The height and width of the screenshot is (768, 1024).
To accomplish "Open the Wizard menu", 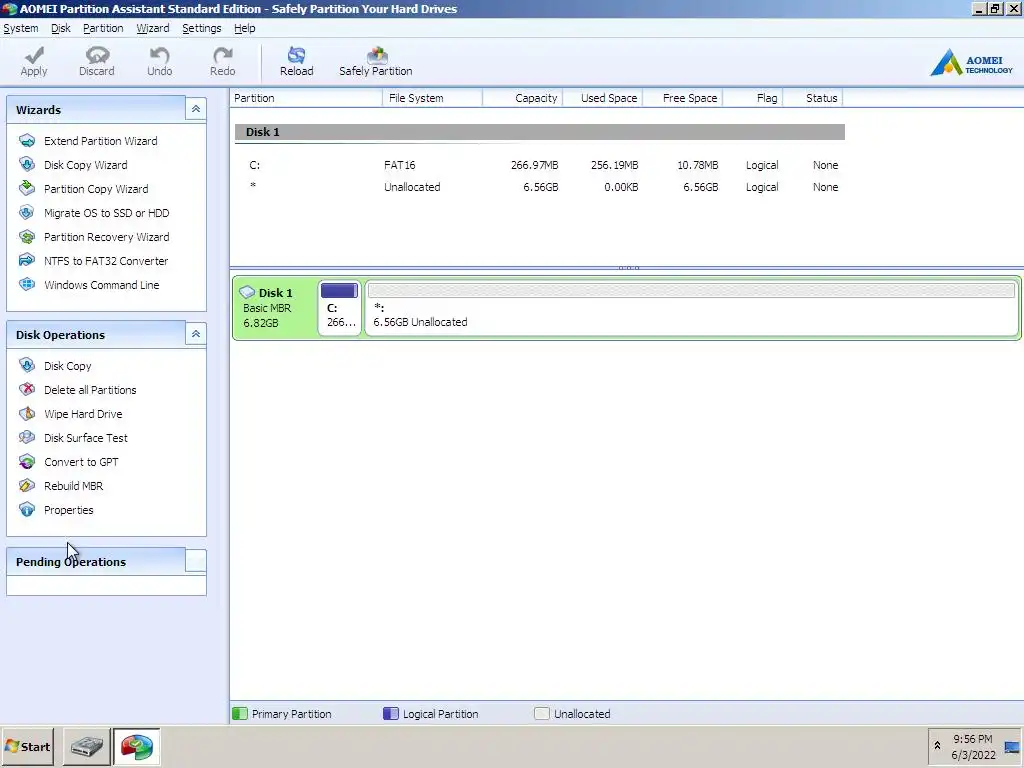I will coord(153,28).
